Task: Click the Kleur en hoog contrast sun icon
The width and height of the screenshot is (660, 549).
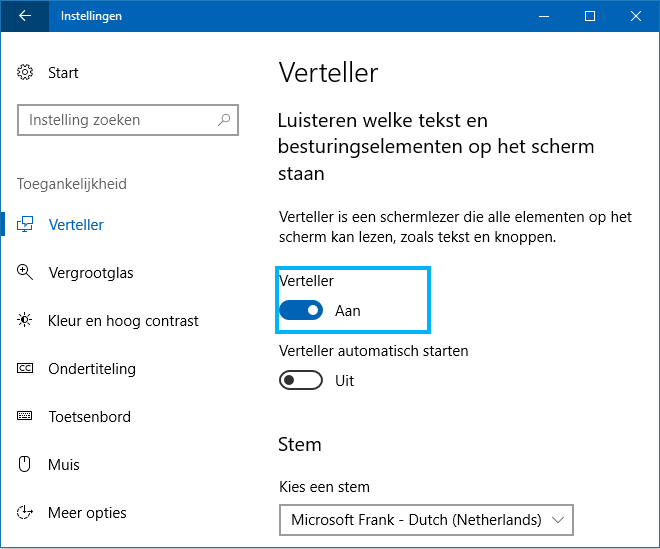Action: [25, 320]
